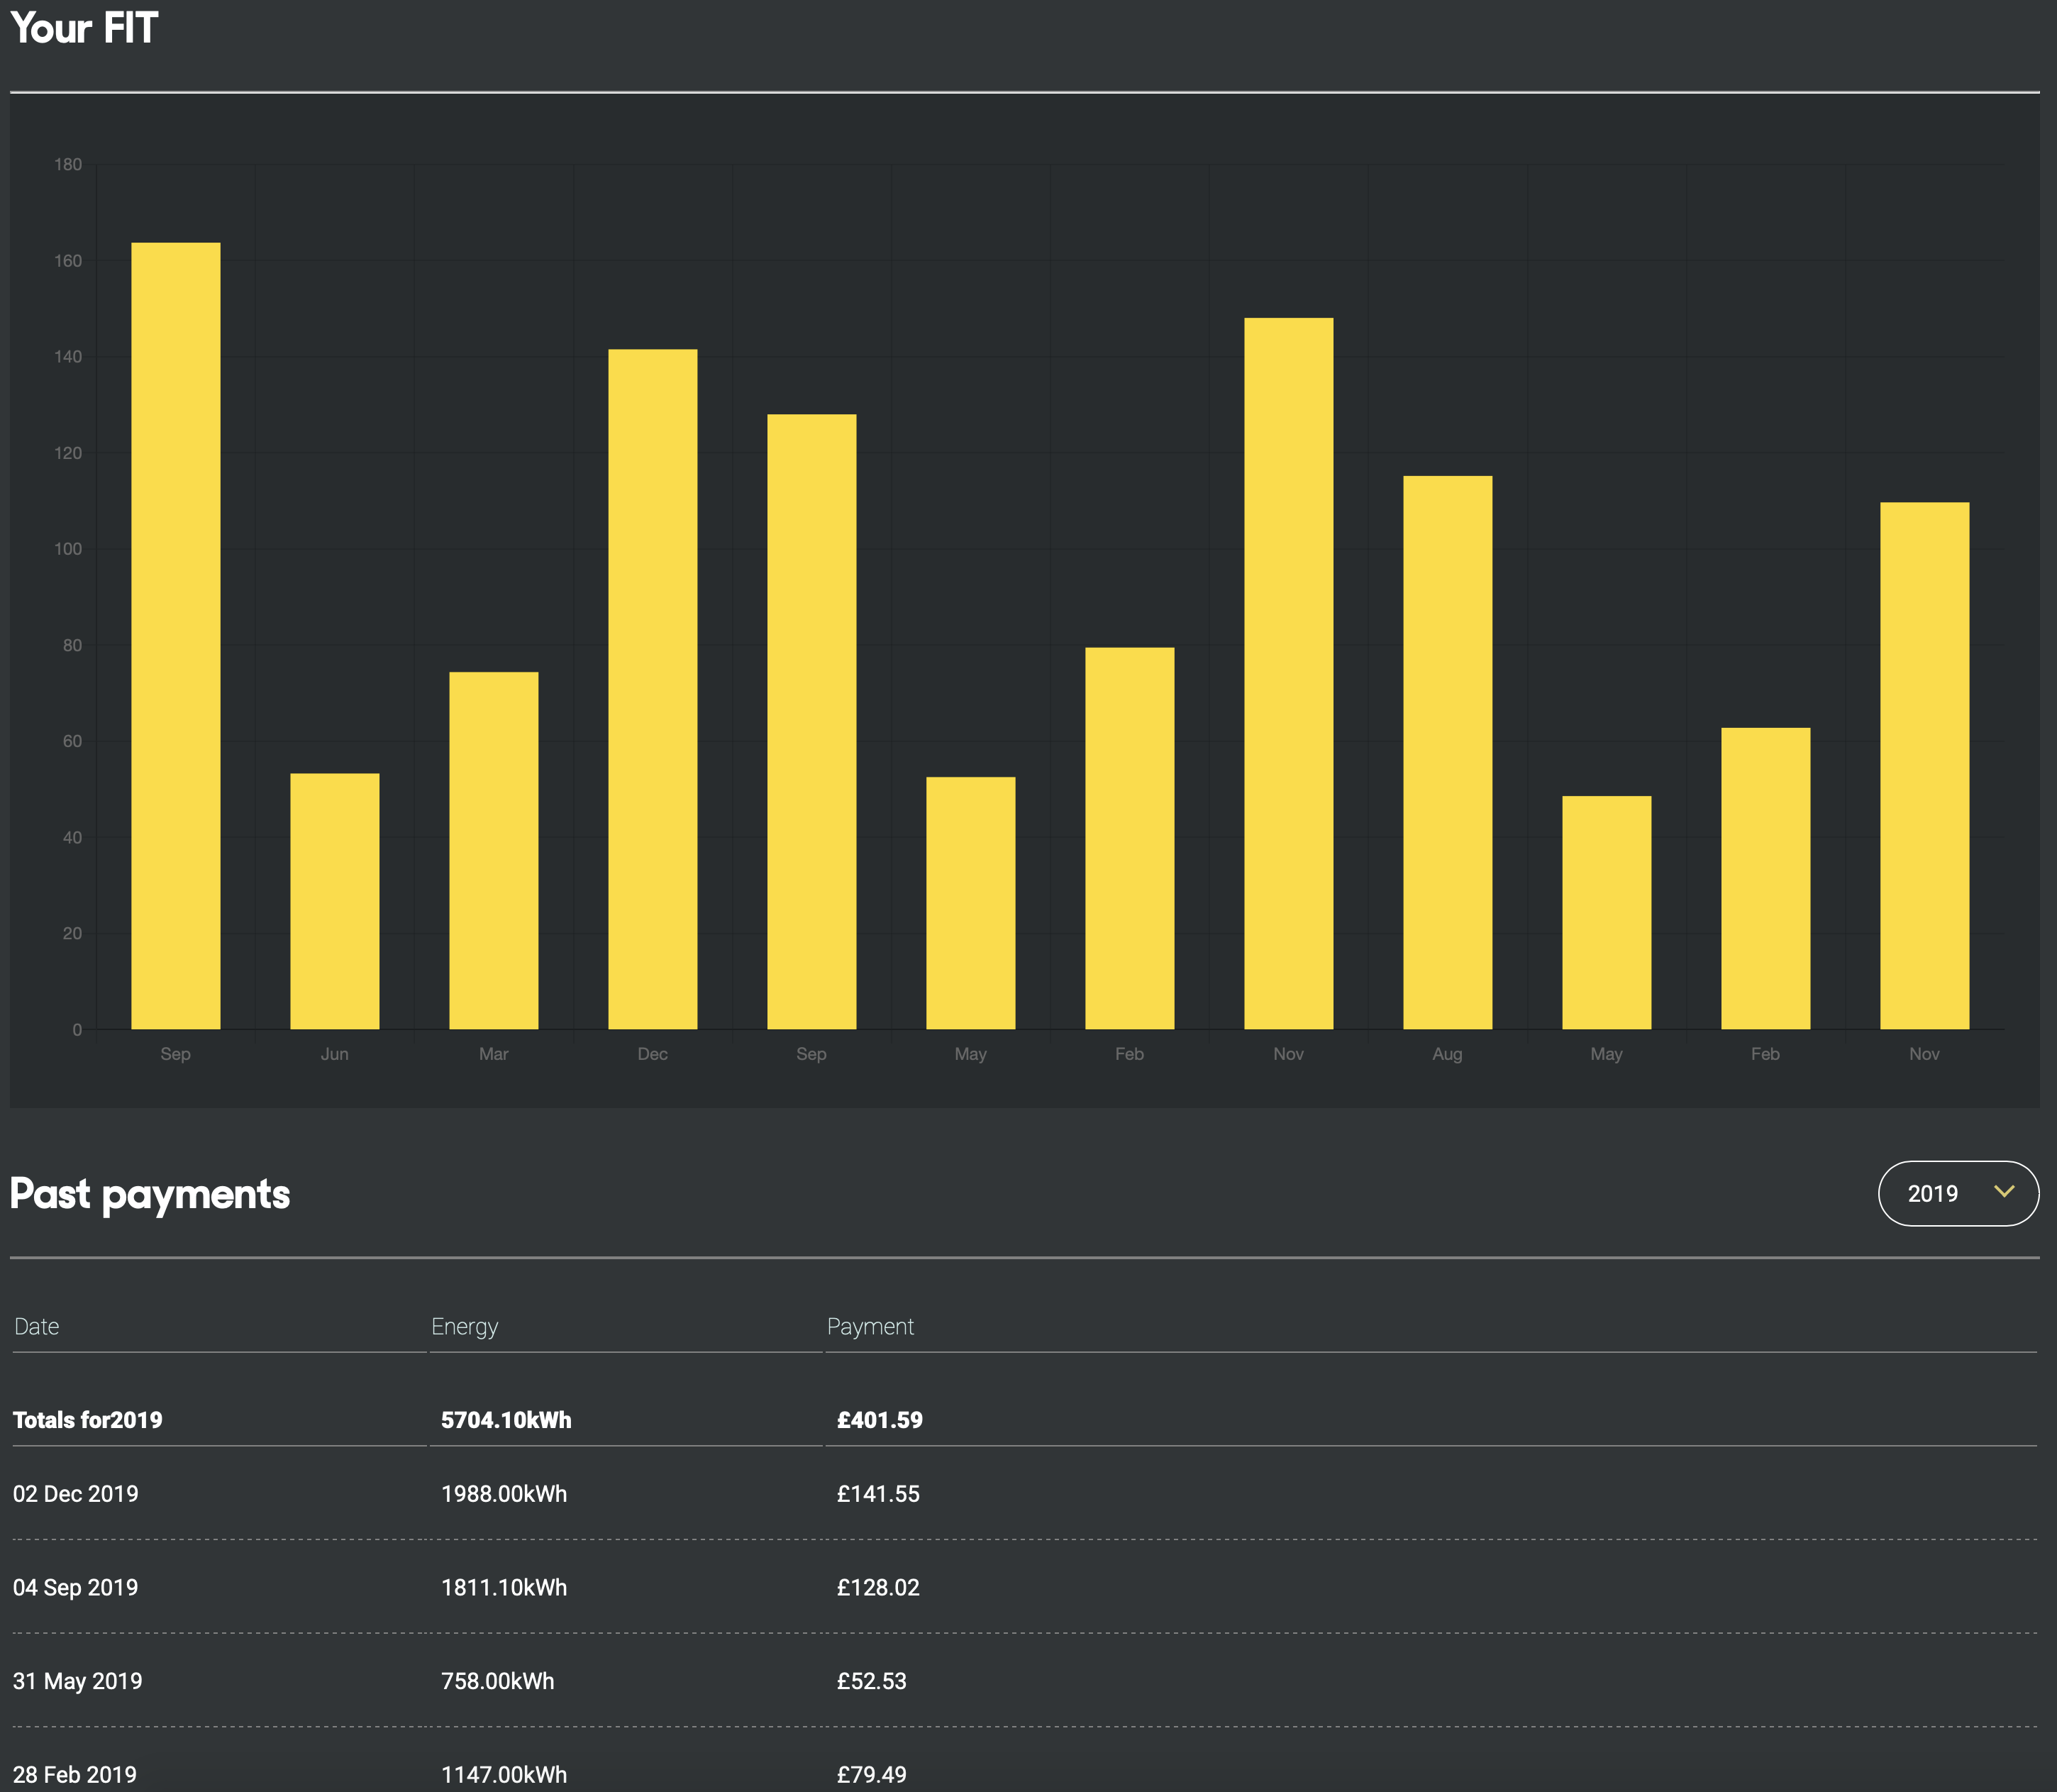Click the Dec bar in chart
Screen dimensions: 2057x1792
(x=653, y=689)
